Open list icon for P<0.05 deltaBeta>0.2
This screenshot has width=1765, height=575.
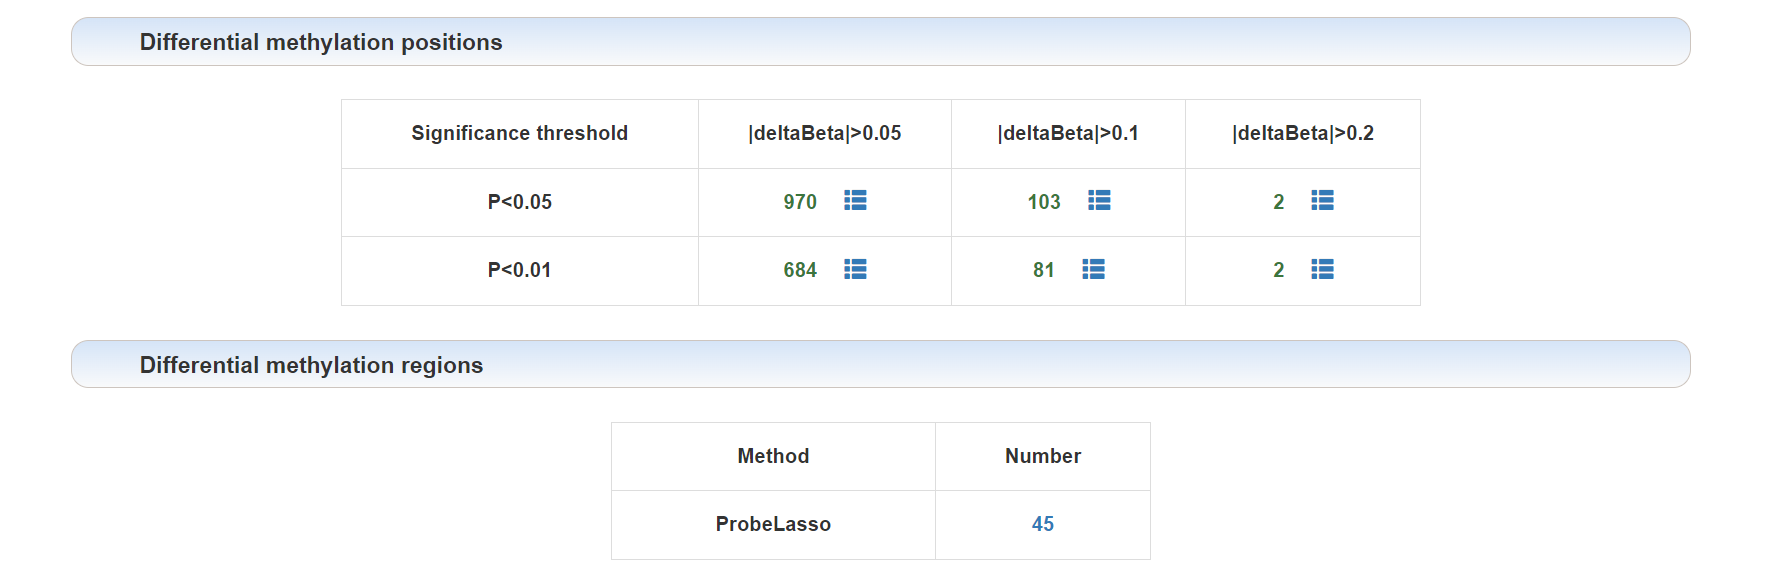tap(1322, 201)
